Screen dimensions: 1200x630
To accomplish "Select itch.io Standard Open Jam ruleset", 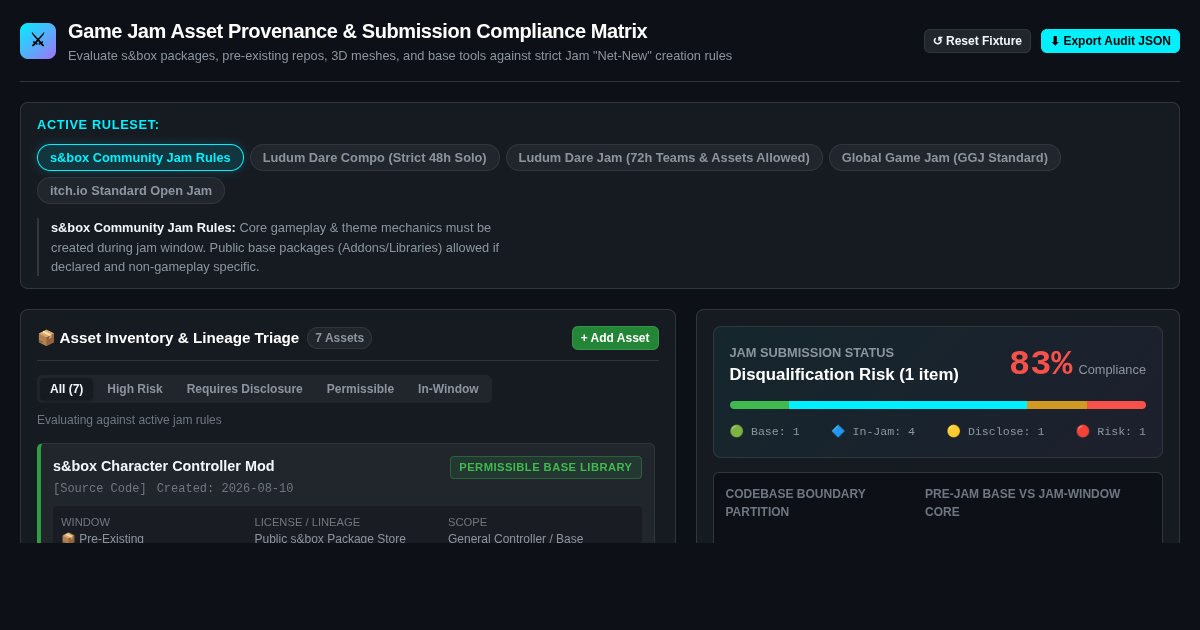I will pos(131,191).
